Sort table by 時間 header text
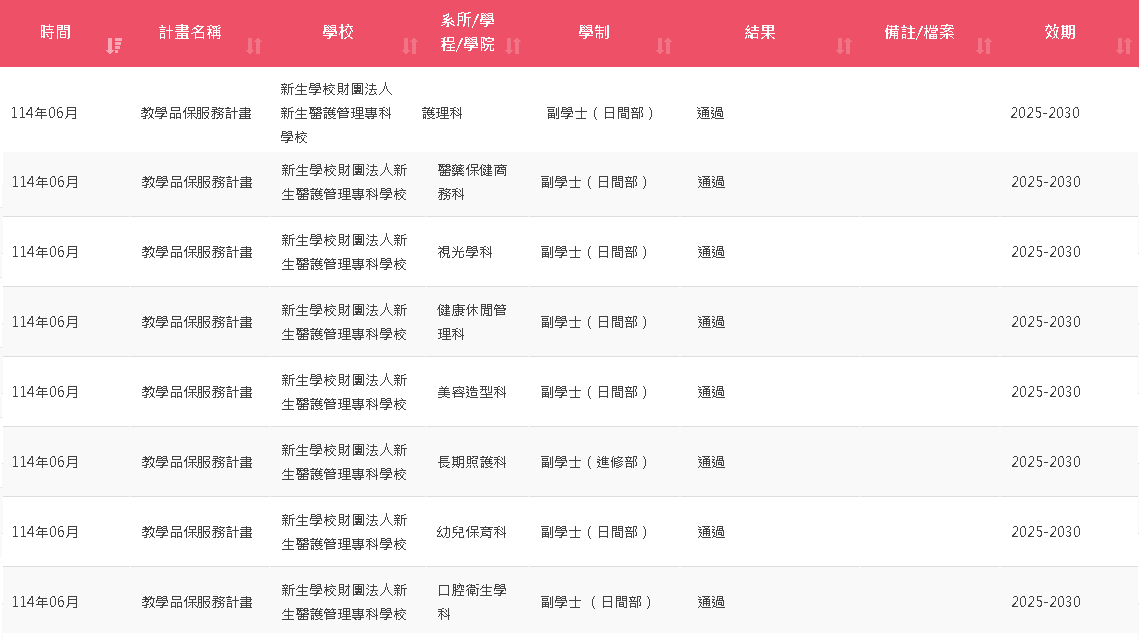The height and width of the screenshot is (642, 1139). coord(56,32)
